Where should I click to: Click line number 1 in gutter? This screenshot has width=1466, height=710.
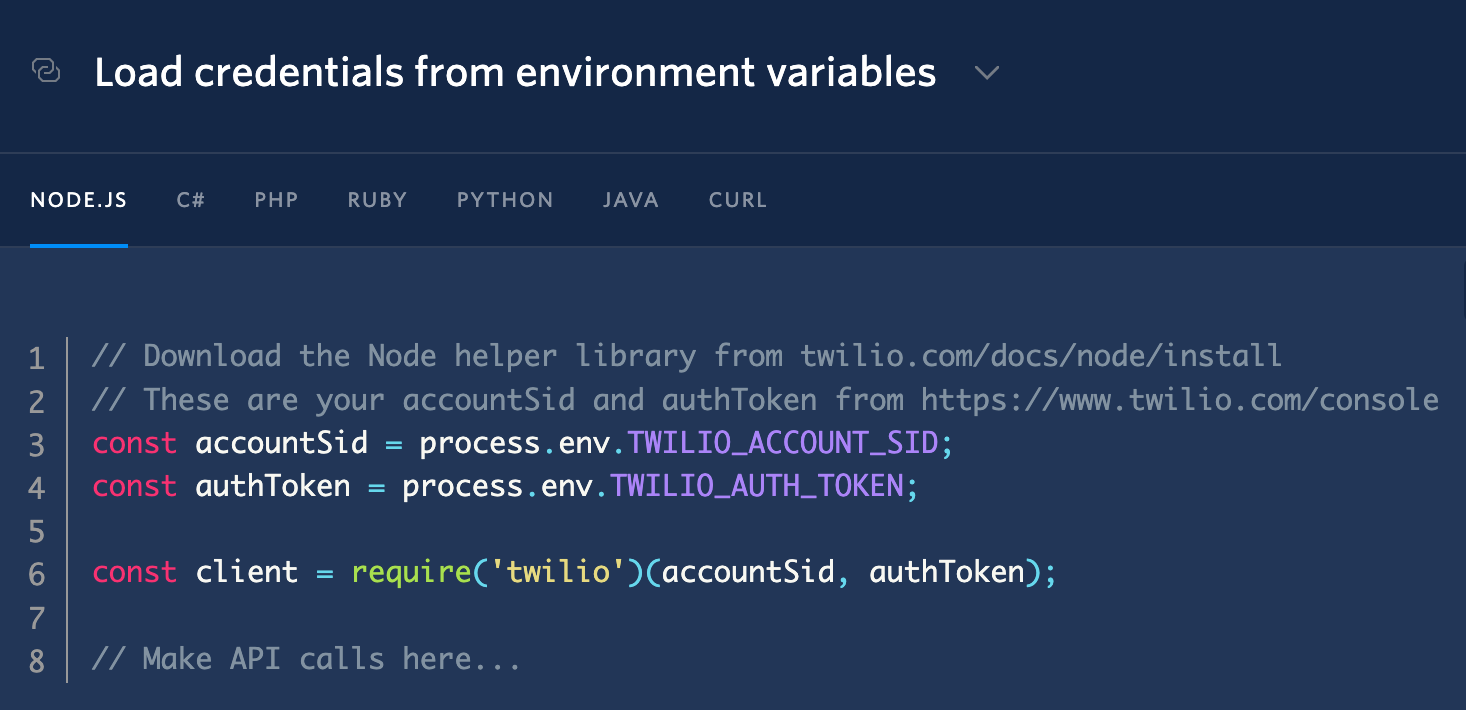37,357
